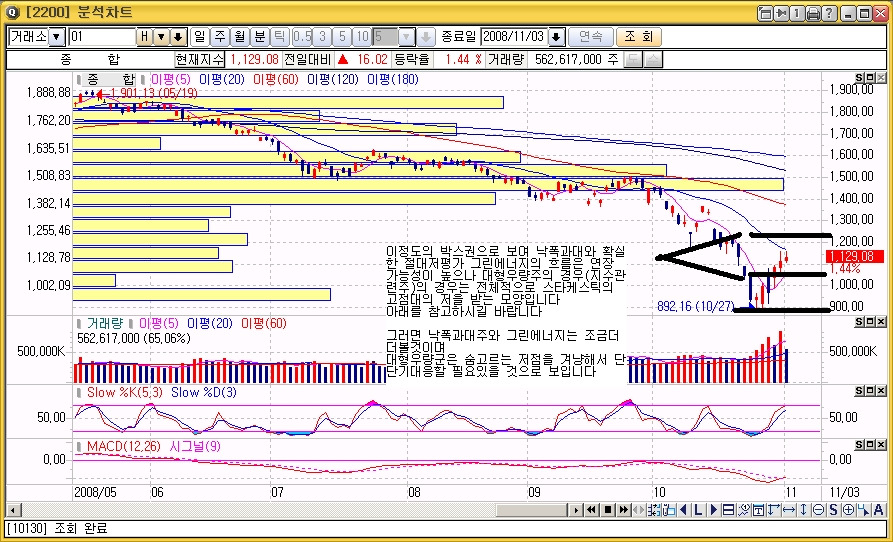
Task: Click the 이평(120) legend label
Action: tap(333, 79)
